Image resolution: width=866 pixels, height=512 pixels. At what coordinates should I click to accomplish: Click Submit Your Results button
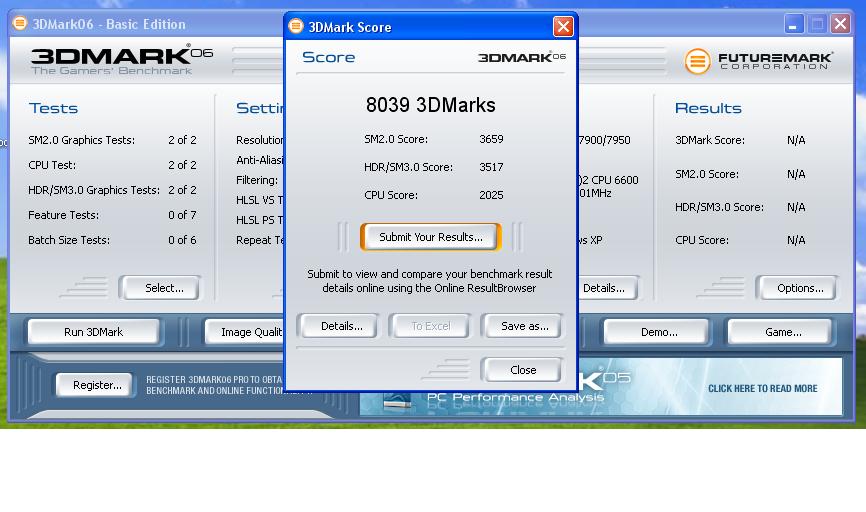tap(431, 237)
